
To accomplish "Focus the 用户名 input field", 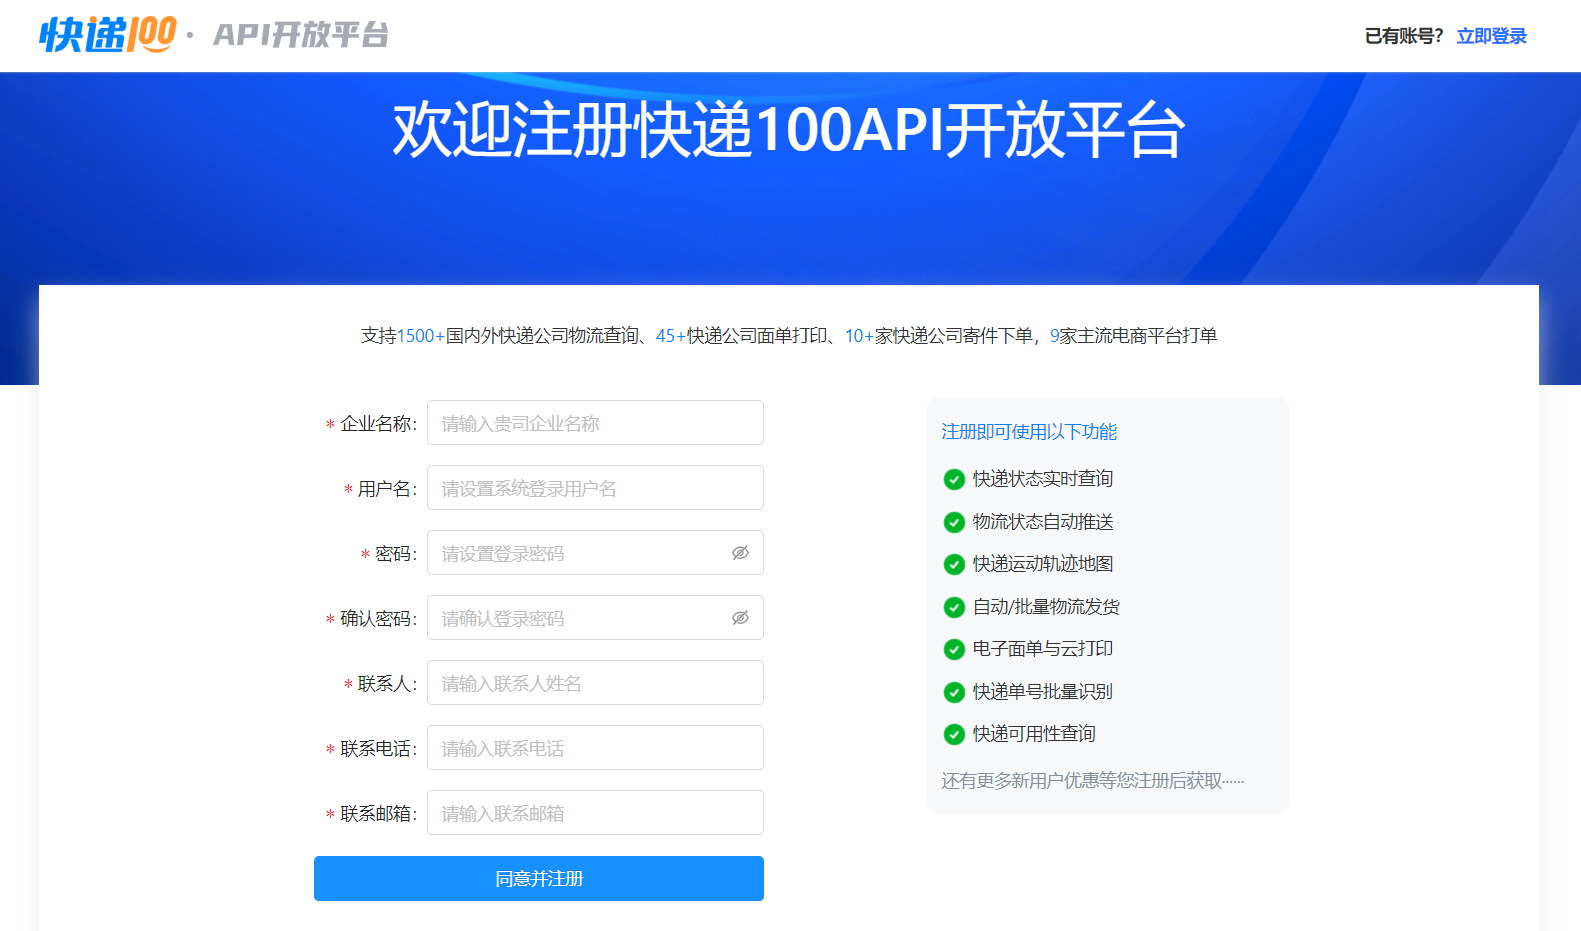I will [595, 488].
